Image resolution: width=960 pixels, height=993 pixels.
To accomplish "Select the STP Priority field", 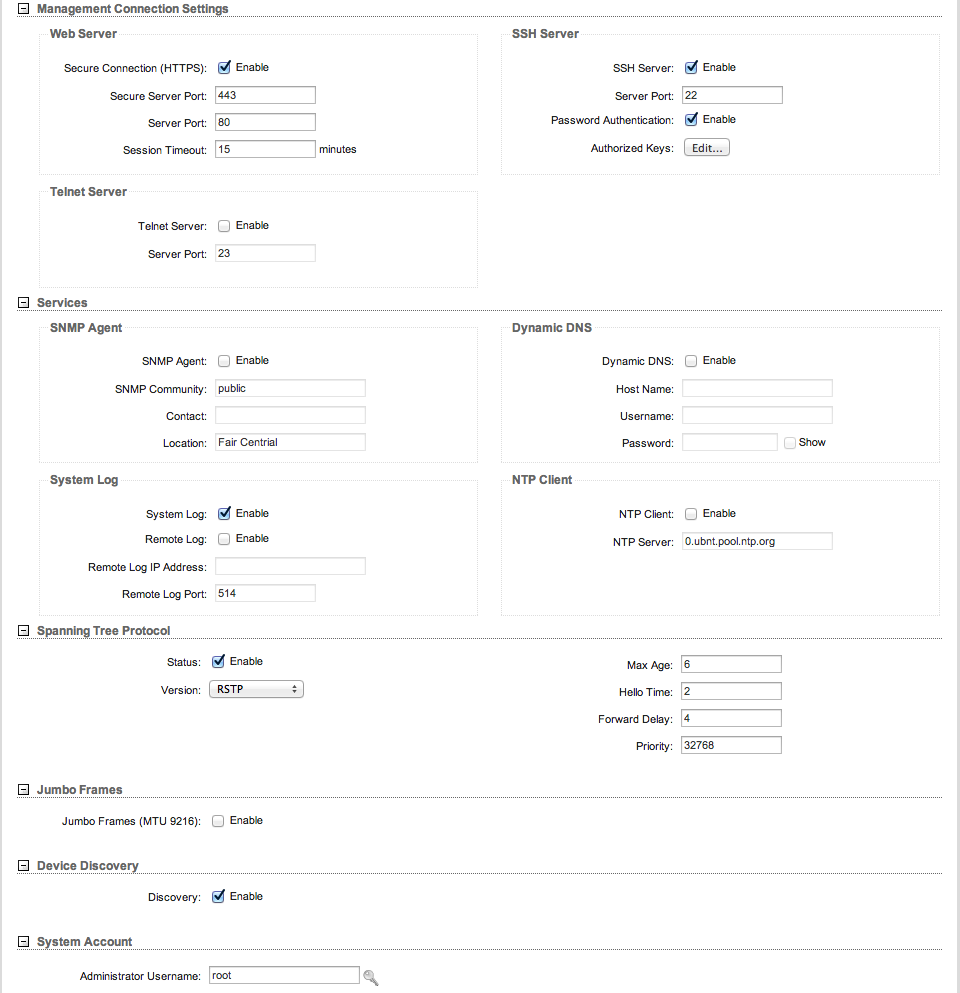I will click(x=730, y=745).
